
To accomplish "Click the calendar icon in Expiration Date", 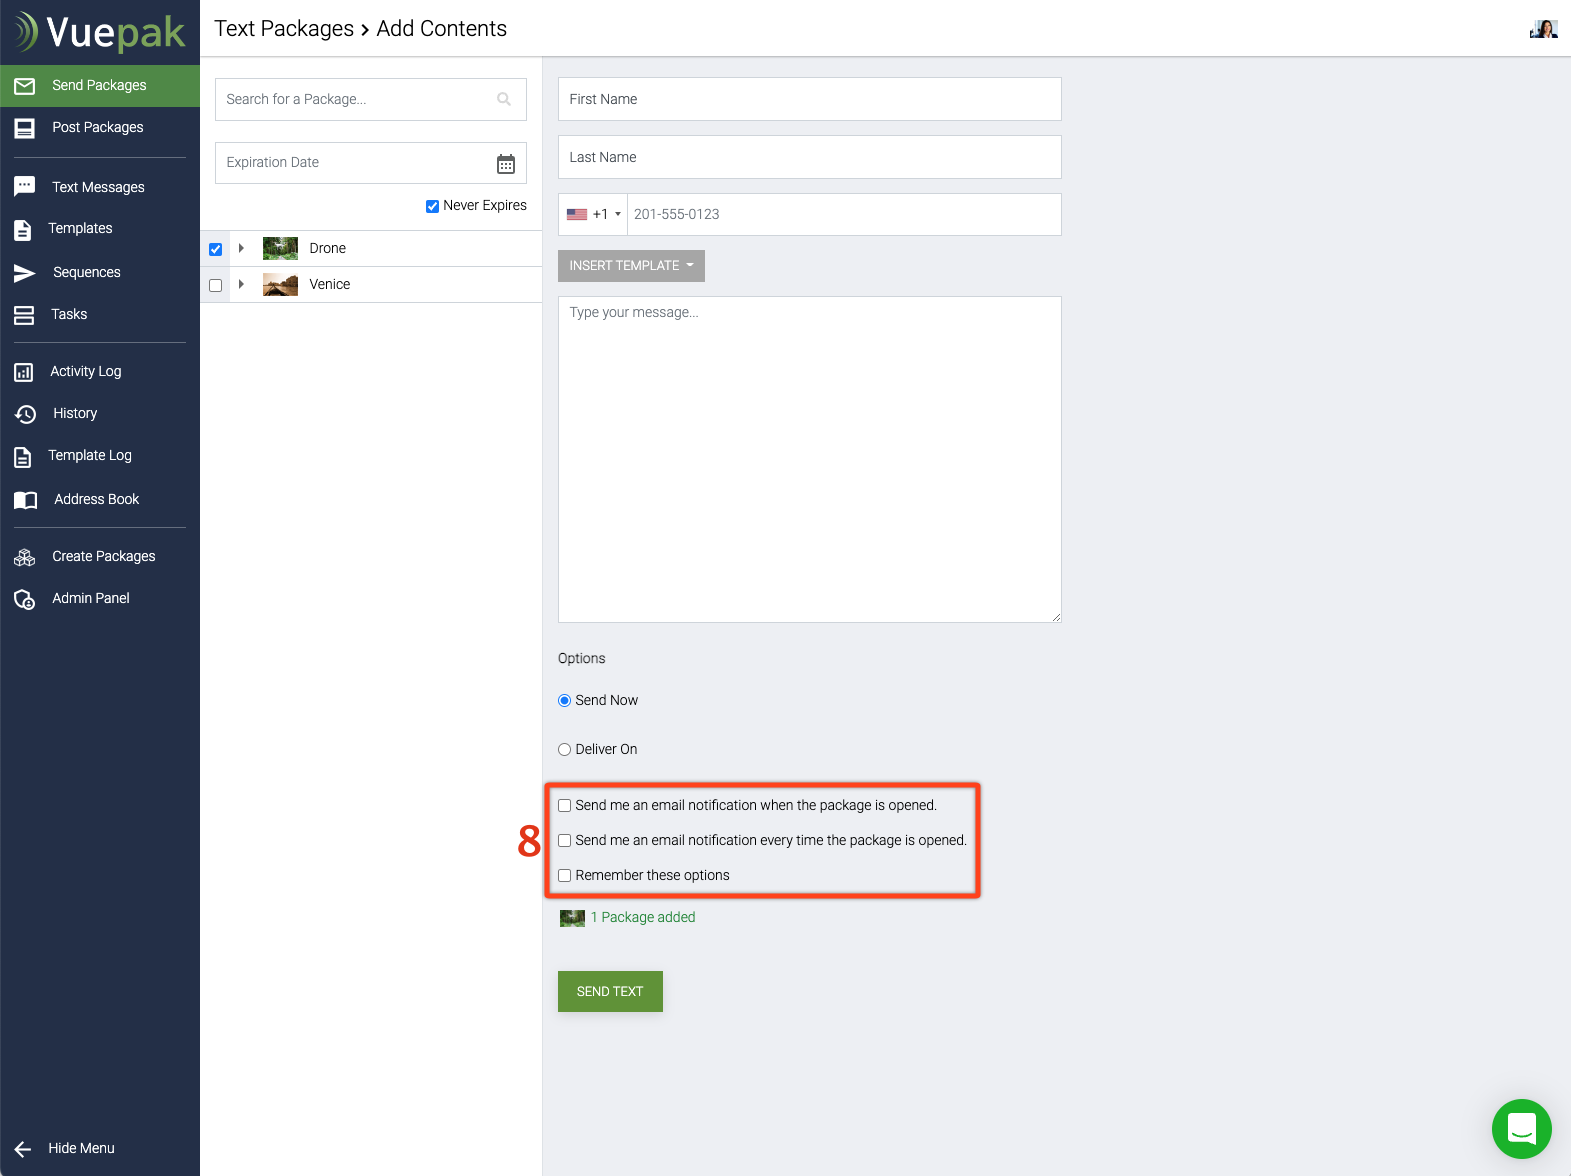I will (506, 164).
